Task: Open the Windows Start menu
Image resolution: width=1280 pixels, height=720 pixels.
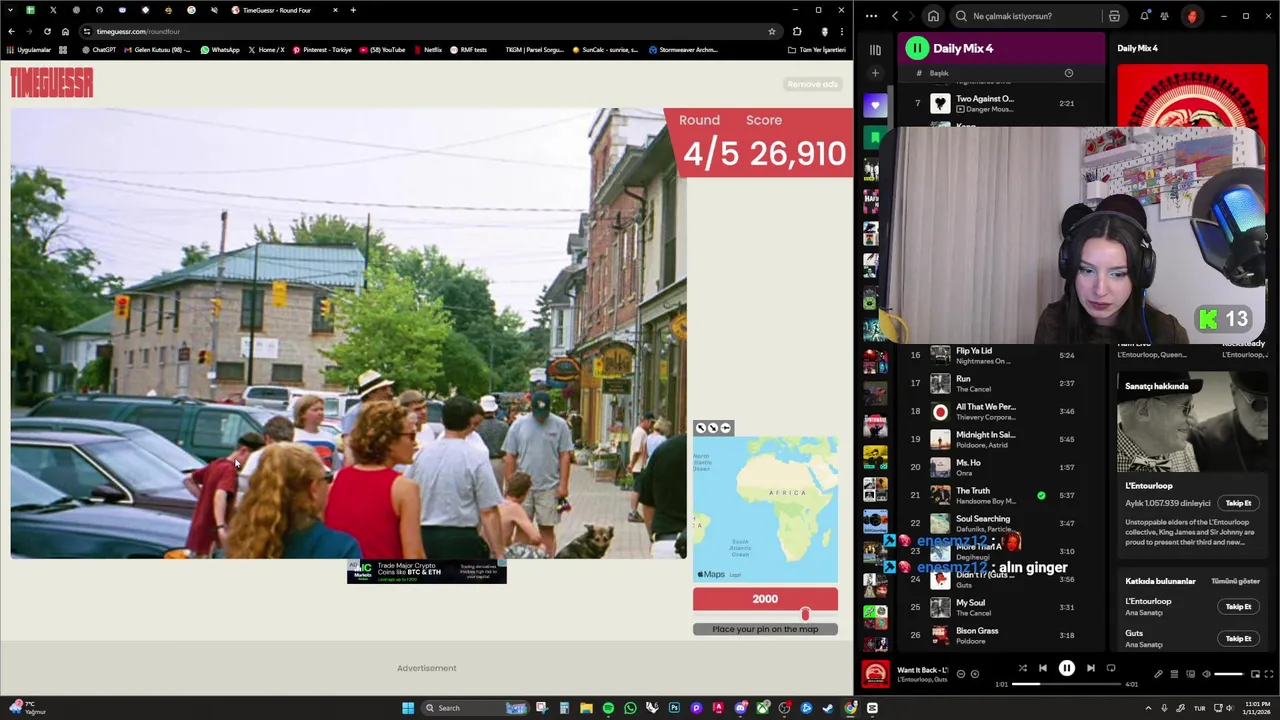Action: click(408, 708)
